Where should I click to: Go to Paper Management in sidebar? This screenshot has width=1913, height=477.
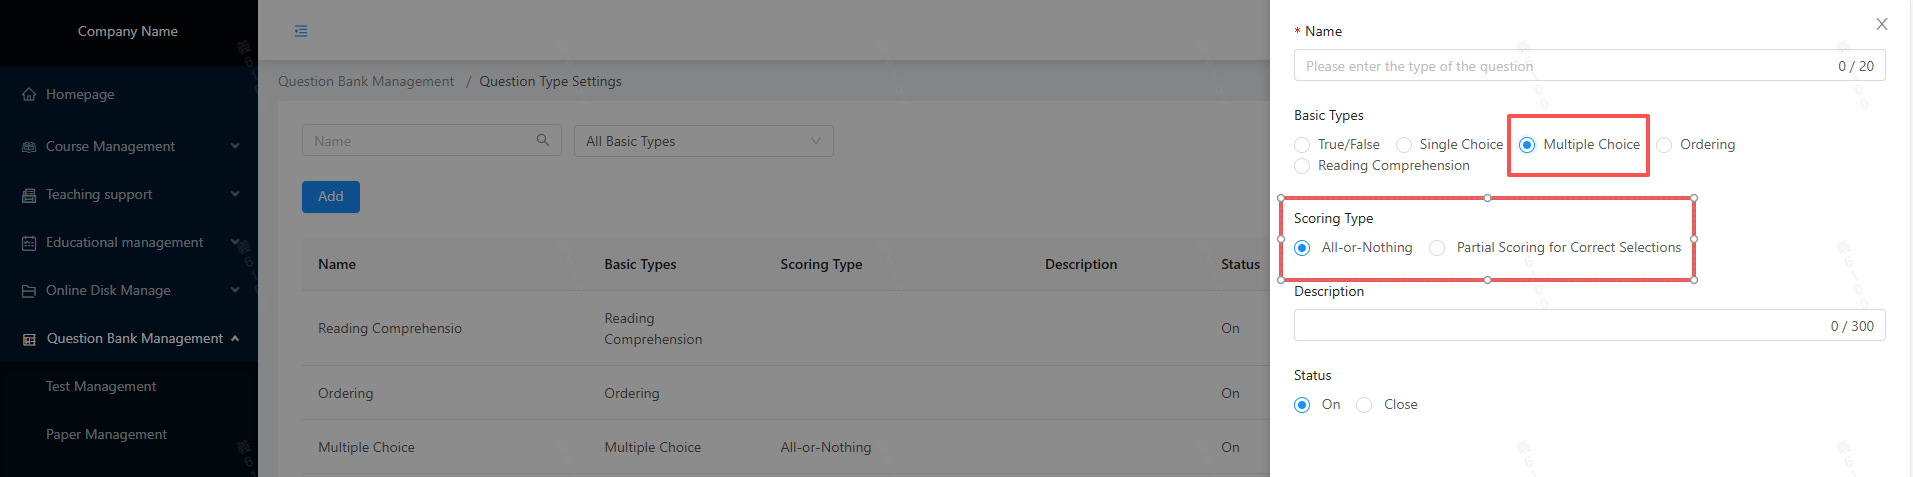pyautogui.click(x=106, y=434)
